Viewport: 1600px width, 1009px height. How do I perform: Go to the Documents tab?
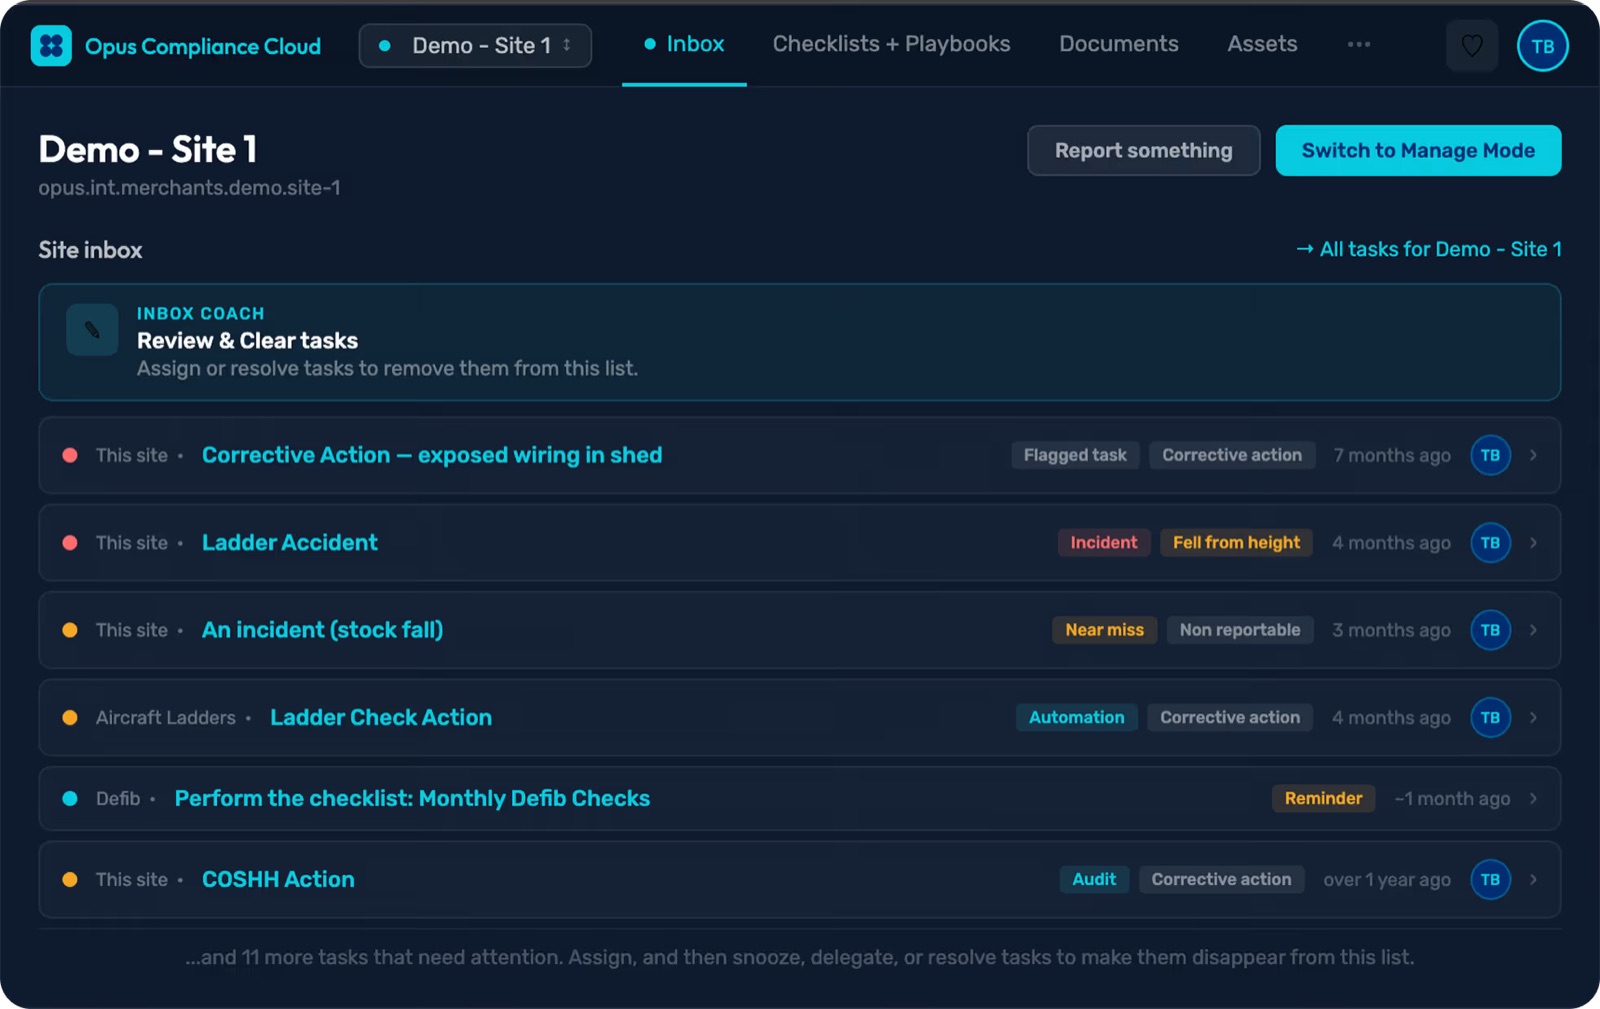tap(1119, 44)
